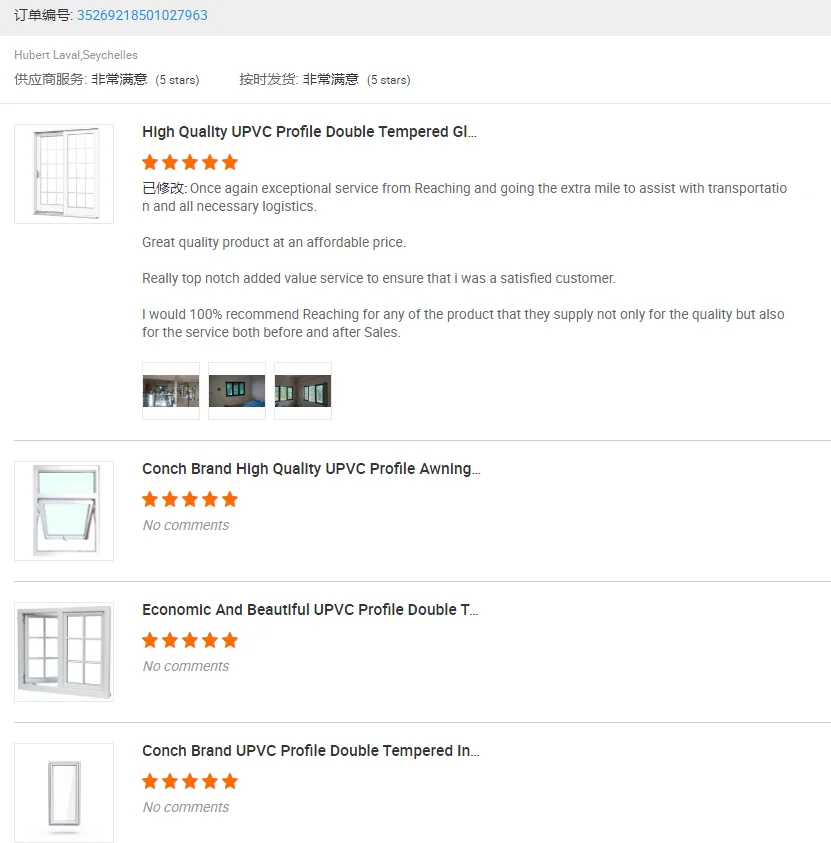This screenshot has width=831, height=843.
Task: Open the Economic And Beautiful UPVC Profile title
Action: 310,610
